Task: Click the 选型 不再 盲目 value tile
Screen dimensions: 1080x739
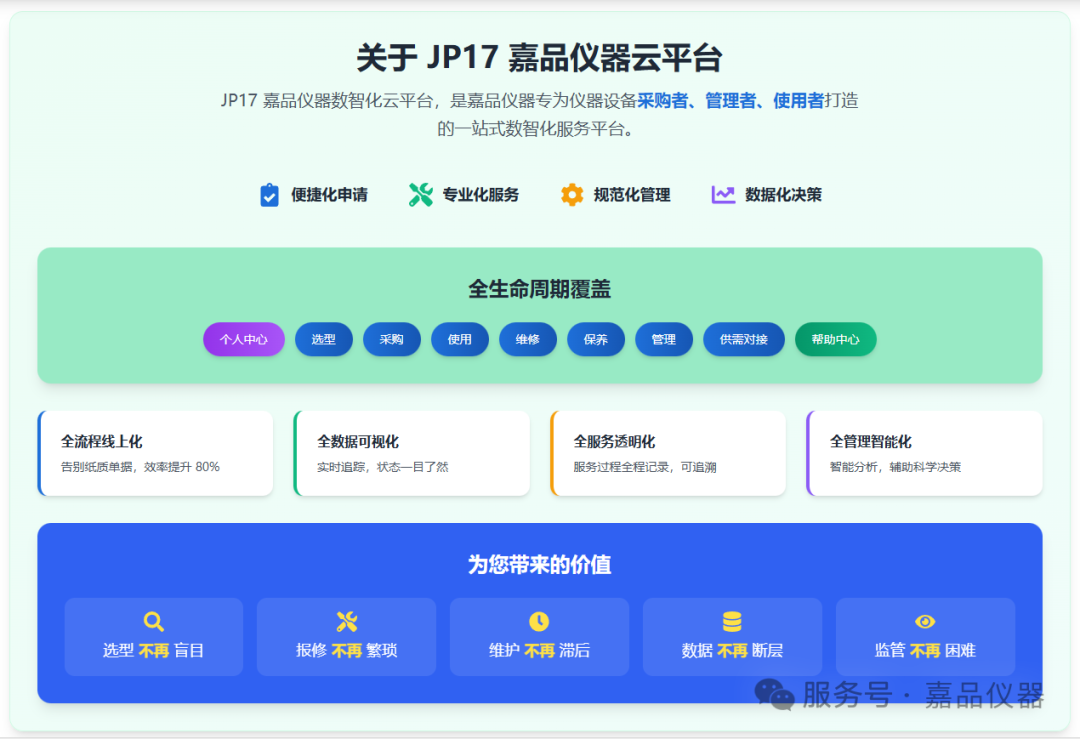Action: pyautogui.click(x=154, y=637)
